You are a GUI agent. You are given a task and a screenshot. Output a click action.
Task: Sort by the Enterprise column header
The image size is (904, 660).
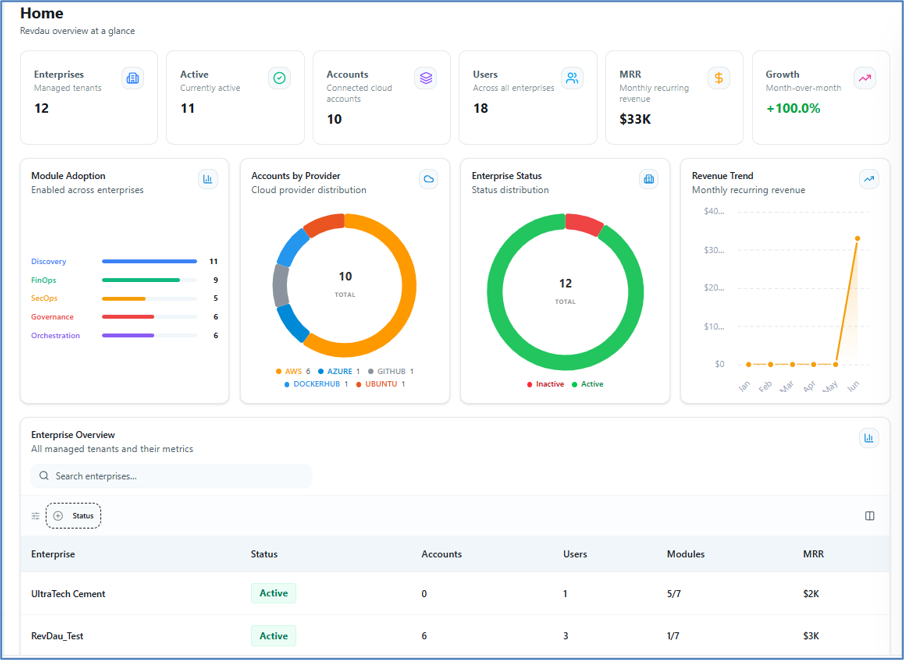[53, 554]
